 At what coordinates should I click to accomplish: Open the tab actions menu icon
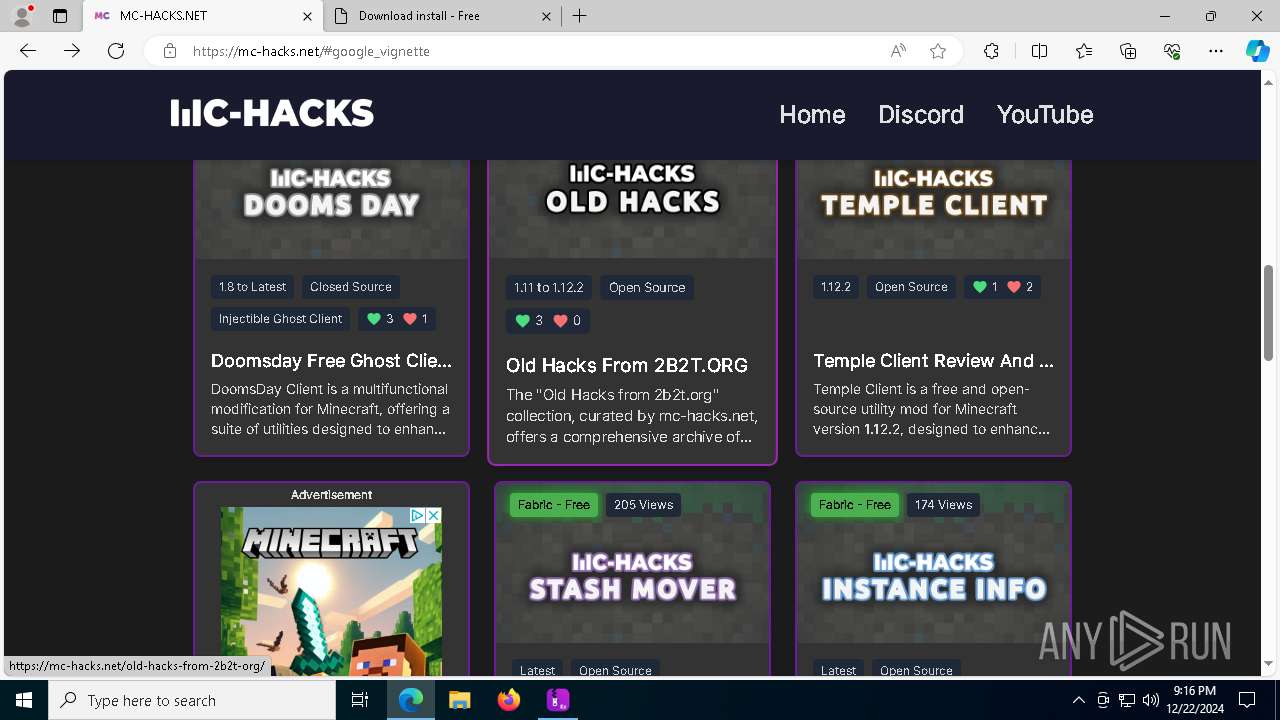pos(60,16)
